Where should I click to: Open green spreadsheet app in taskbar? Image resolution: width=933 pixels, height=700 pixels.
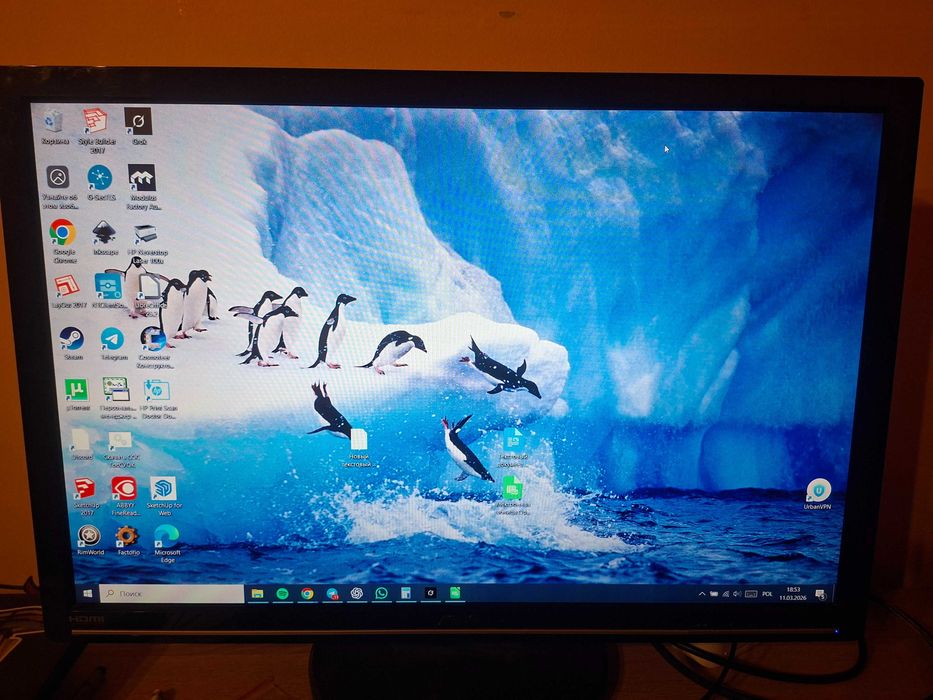point(455,593)
